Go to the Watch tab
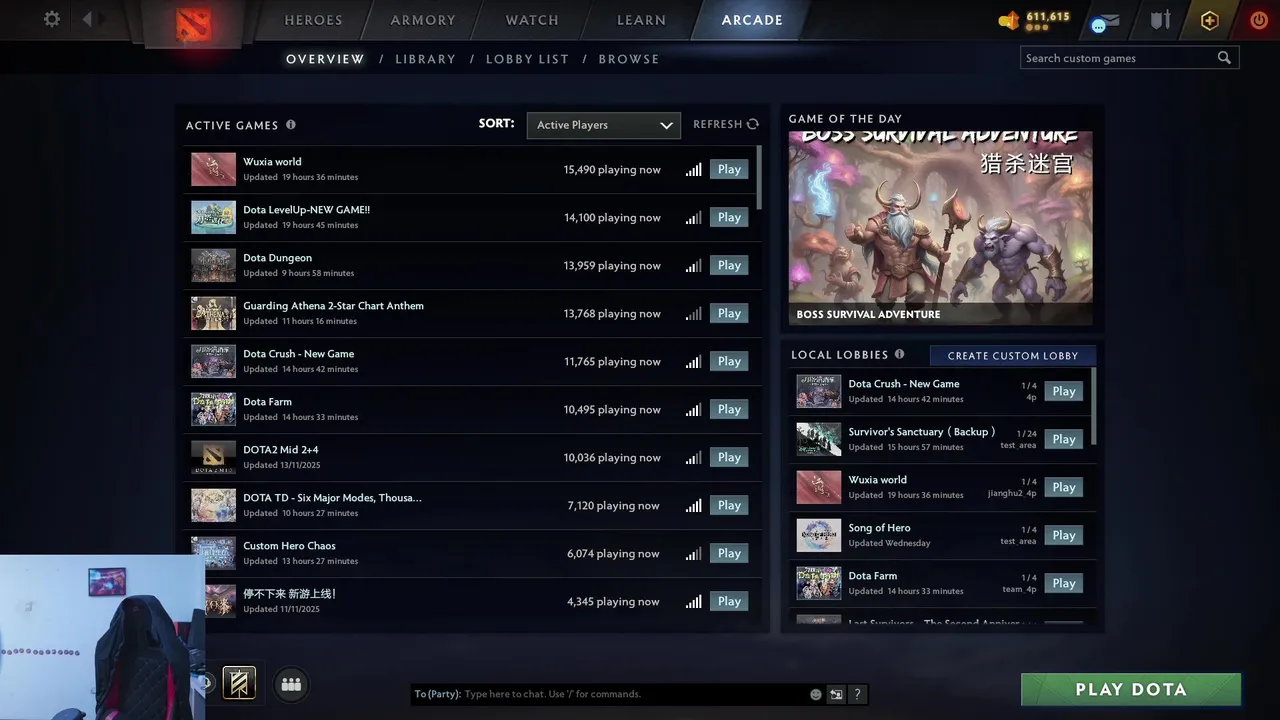 (x=532, y=20)
